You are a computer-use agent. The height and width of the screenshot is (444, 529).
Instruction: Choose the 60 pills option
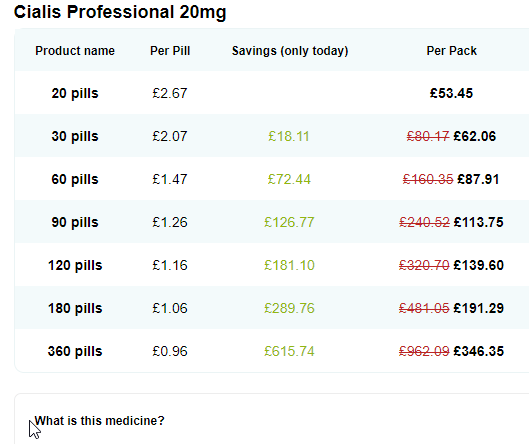(272, 179)
